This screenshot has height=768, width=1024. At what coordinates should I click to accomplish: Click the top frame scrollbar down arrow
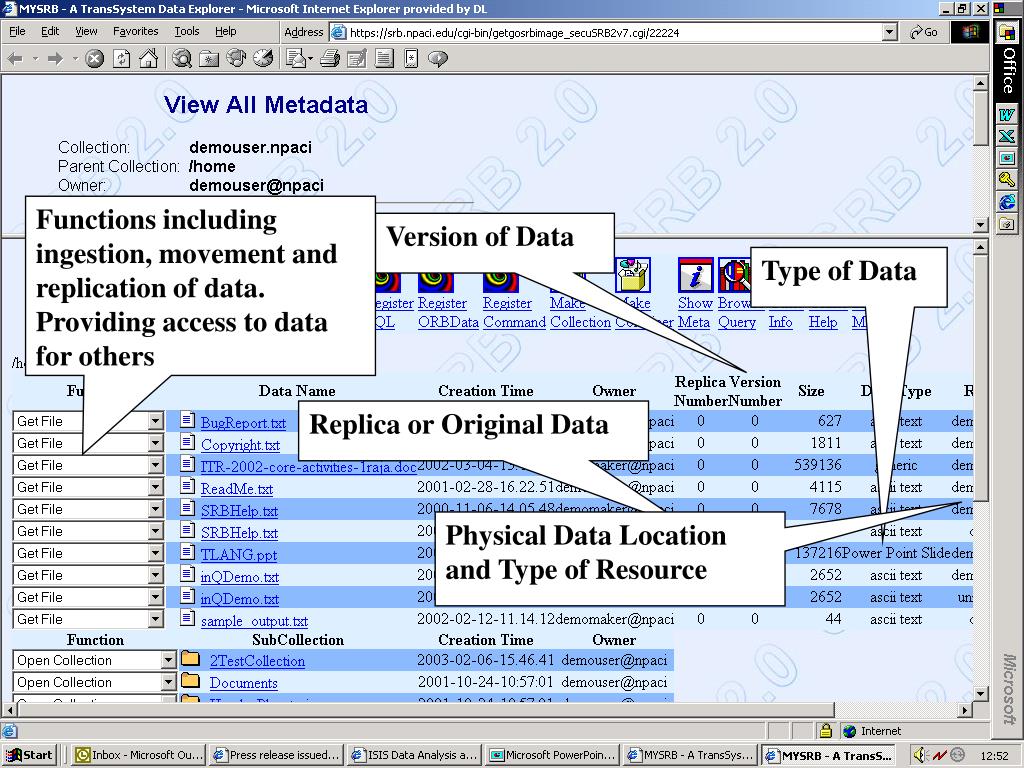tap(980, 225)
